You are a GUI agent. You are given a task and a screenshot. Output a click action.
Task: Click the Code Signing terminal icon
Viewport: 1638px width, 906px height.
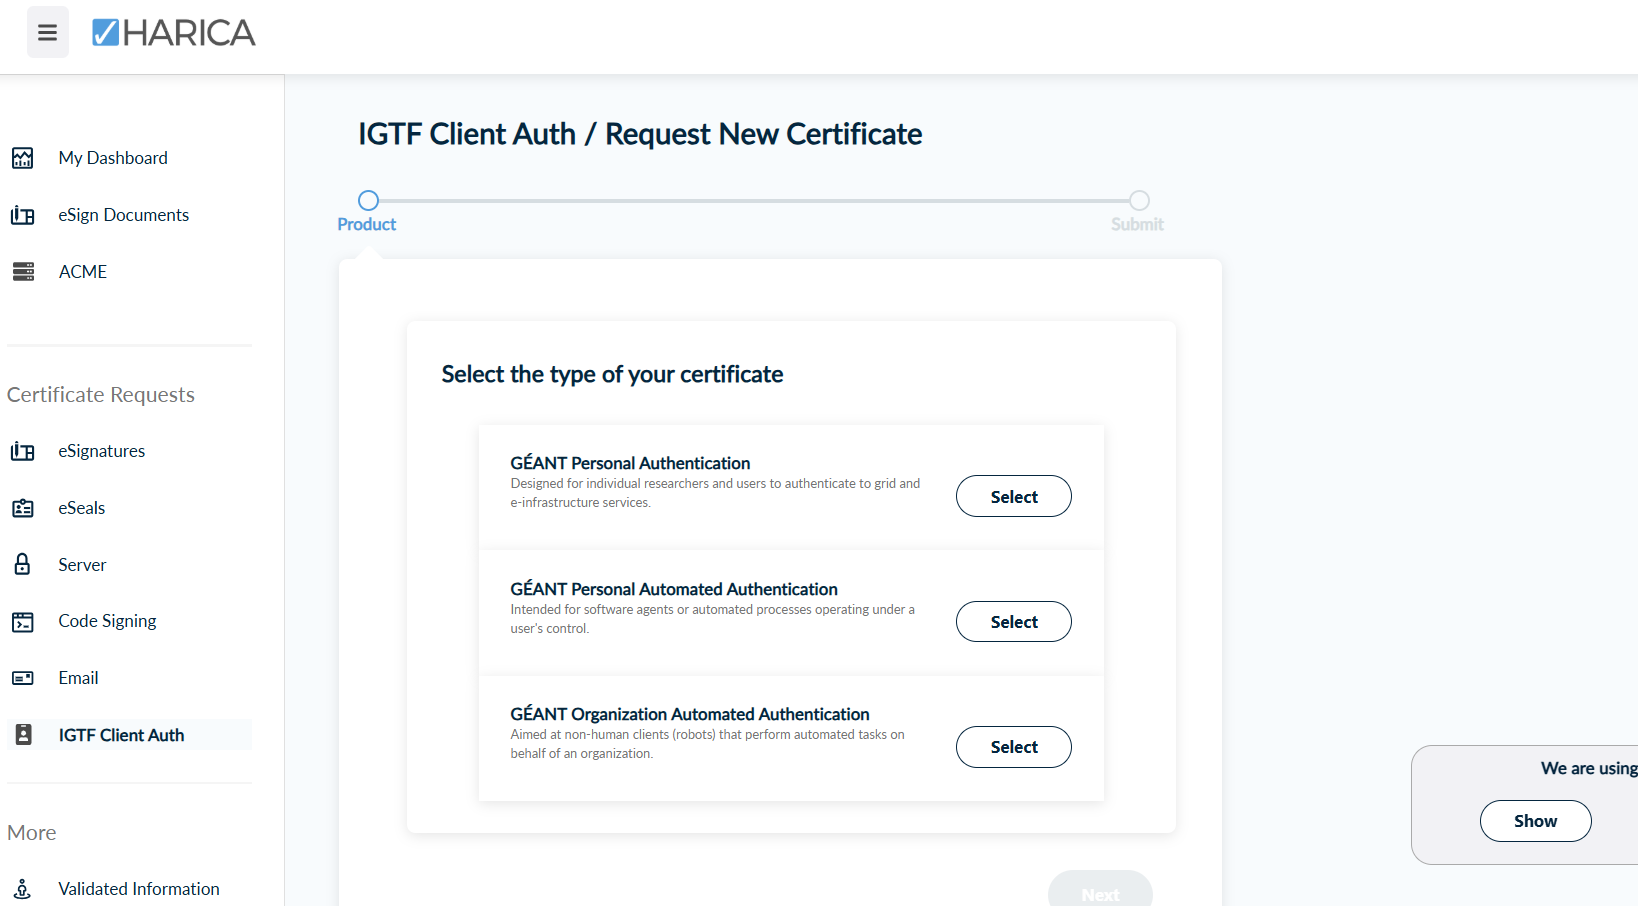23,621
